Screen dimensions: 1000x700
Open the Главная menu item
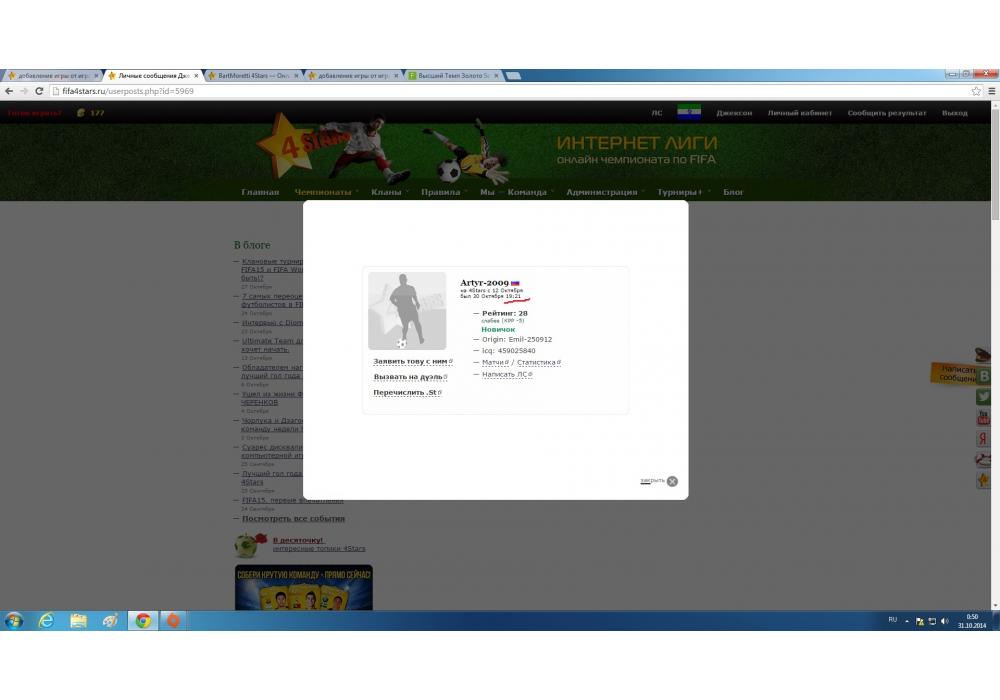pos(260,192)
